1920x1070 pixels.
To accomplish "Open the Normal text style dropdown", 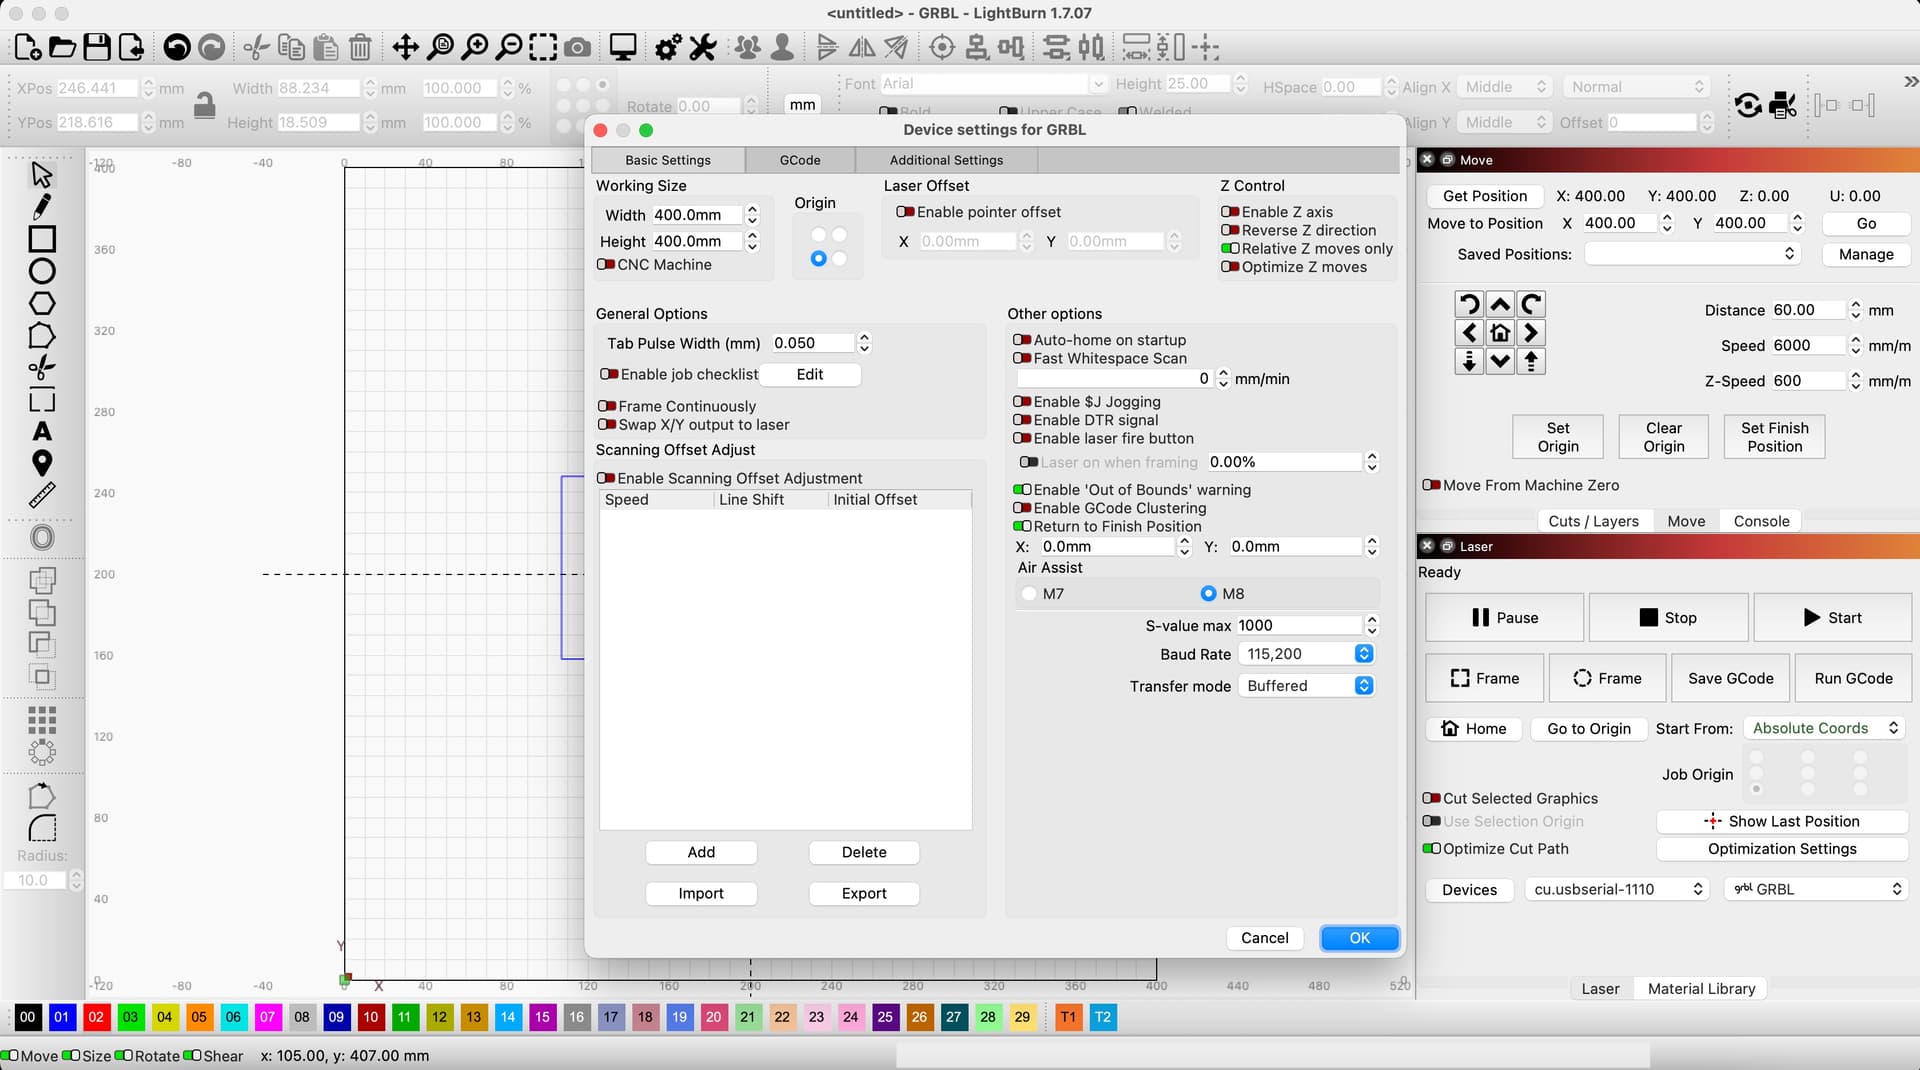I will (x=1636, y=87).
